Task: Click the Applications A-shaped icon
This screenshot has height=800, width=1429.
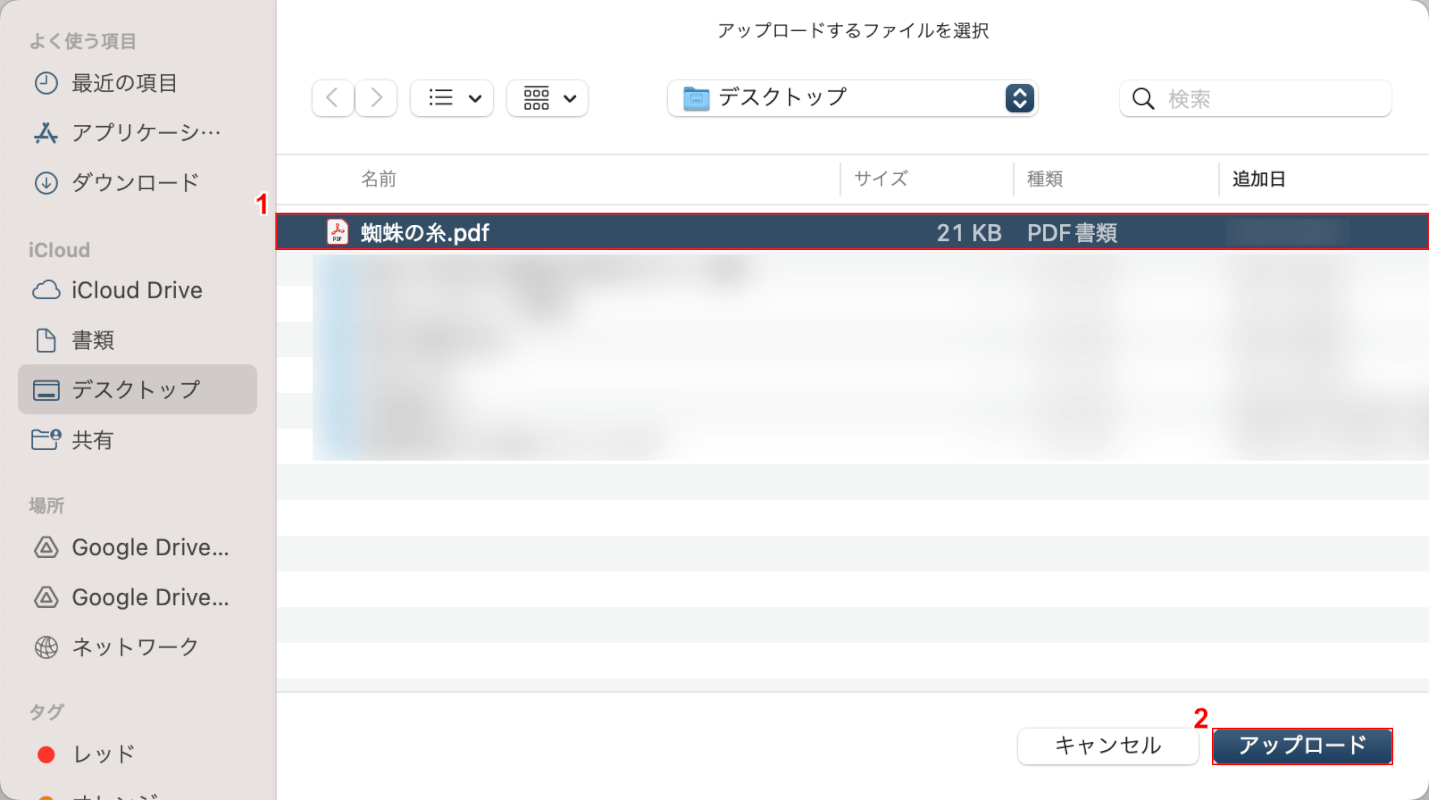Action: coord(46,132)
